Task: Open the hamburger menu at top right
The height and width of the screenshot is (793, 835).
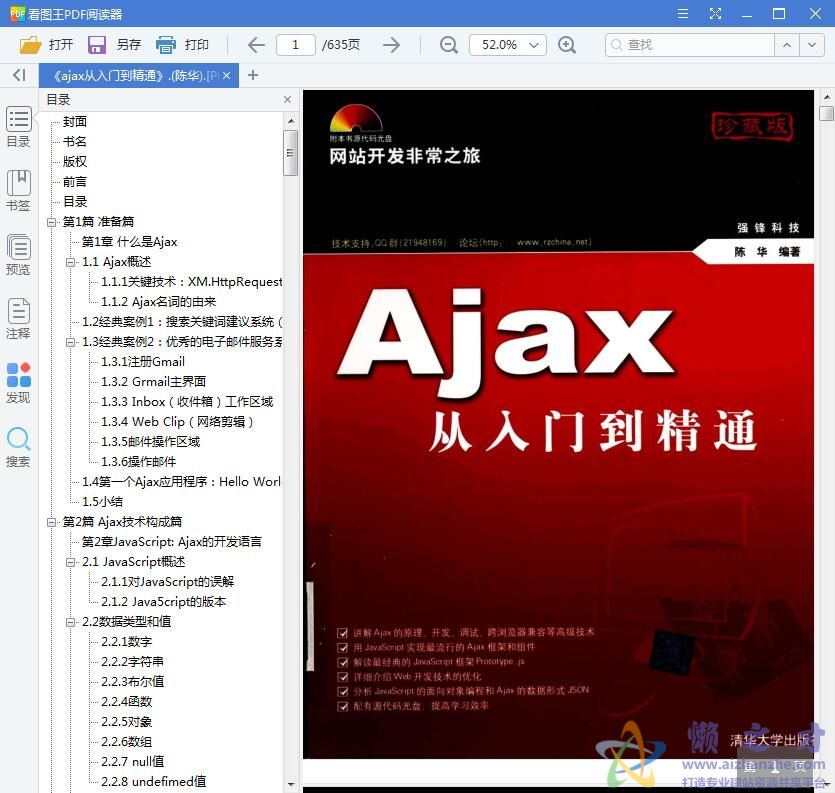Action: coord(684,14)
